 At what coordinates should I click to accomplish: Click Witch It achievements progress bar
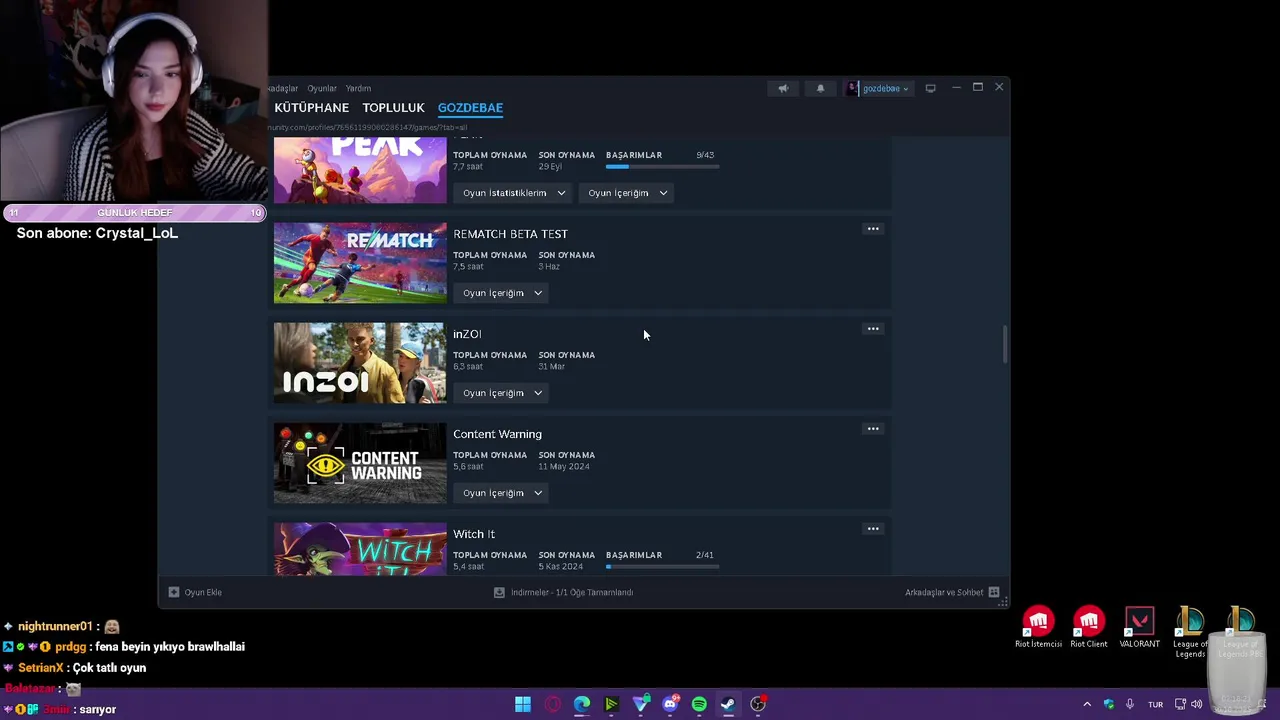[662, 567]
